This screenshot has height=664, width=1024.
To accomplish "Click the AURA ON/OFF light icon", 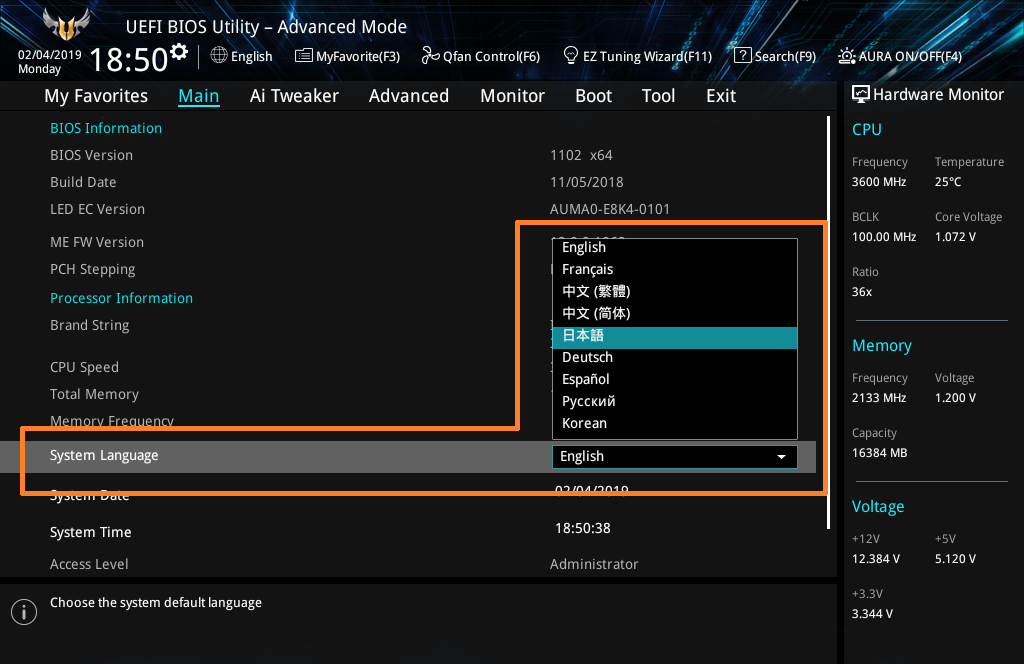I will tap(846, 56).
